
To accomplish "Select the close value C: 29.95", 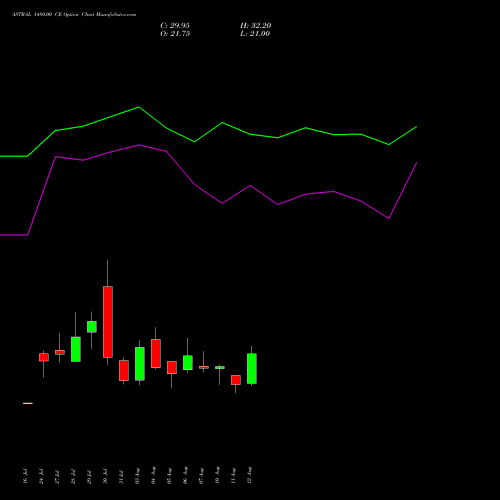I will 175,26.
